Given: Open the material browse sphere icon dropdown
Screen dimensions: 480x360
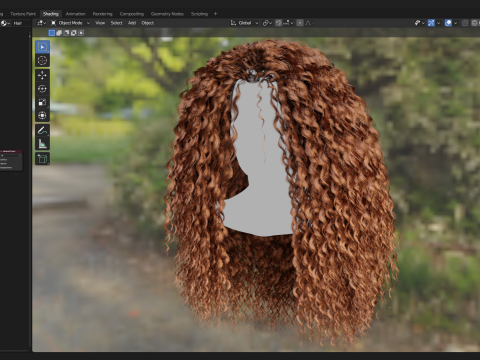Looking at the screenshot, I should pyautogui.click(x=5, y=23).
